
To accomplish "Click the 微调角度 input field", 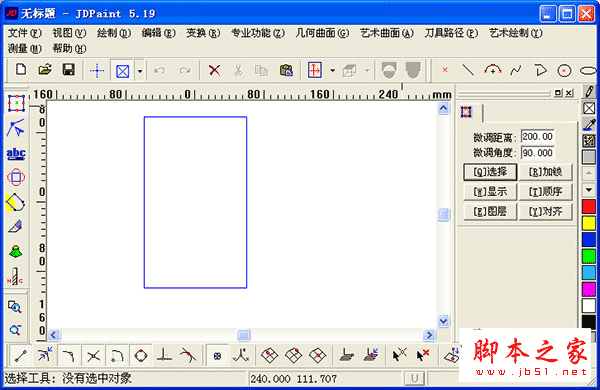I will pyautogui.click(x=537, y=153).
